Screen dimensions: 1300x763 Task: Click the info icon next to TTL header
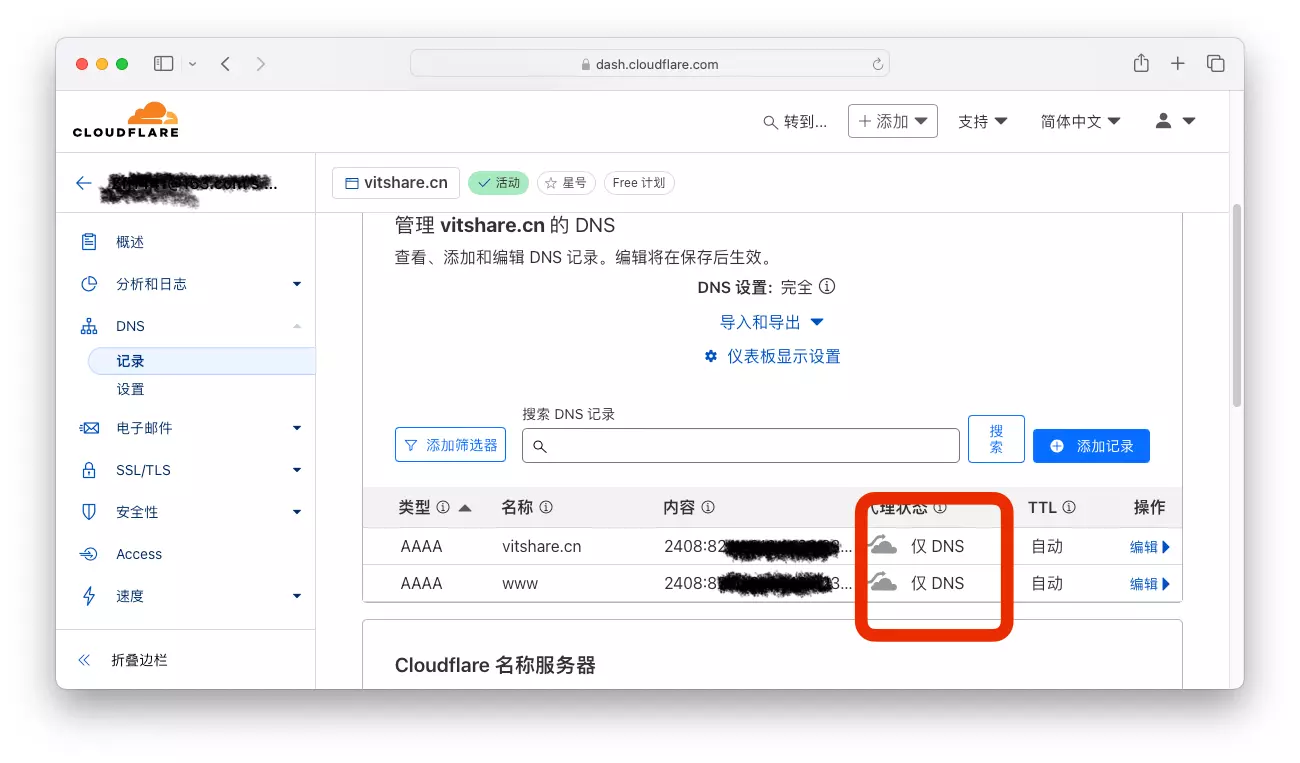[x=1069, y=508]
